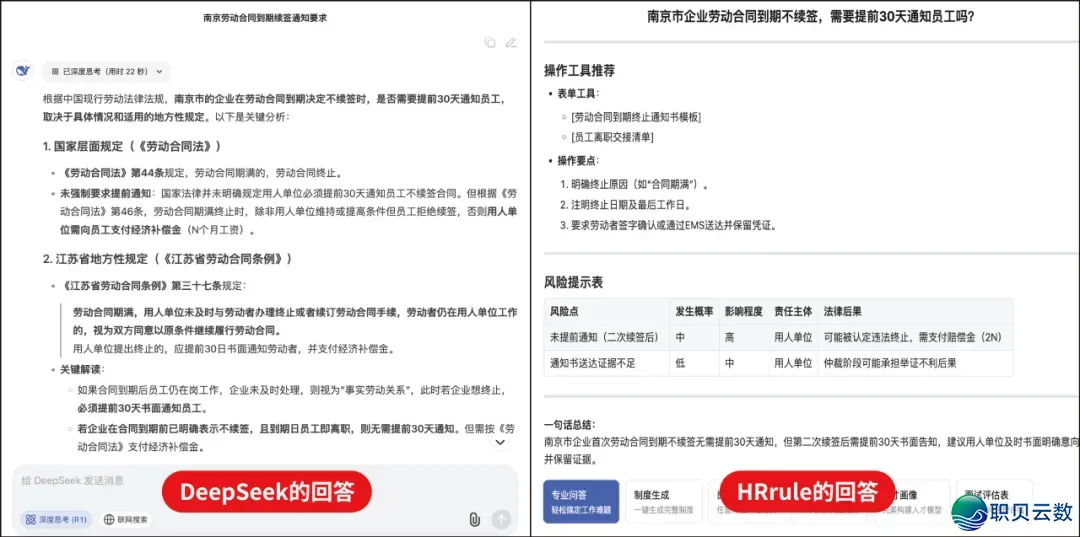Click step 注明终止日期及最后工作日
The height and width of the screenshot is (537, 1080).
pos(630,204)
